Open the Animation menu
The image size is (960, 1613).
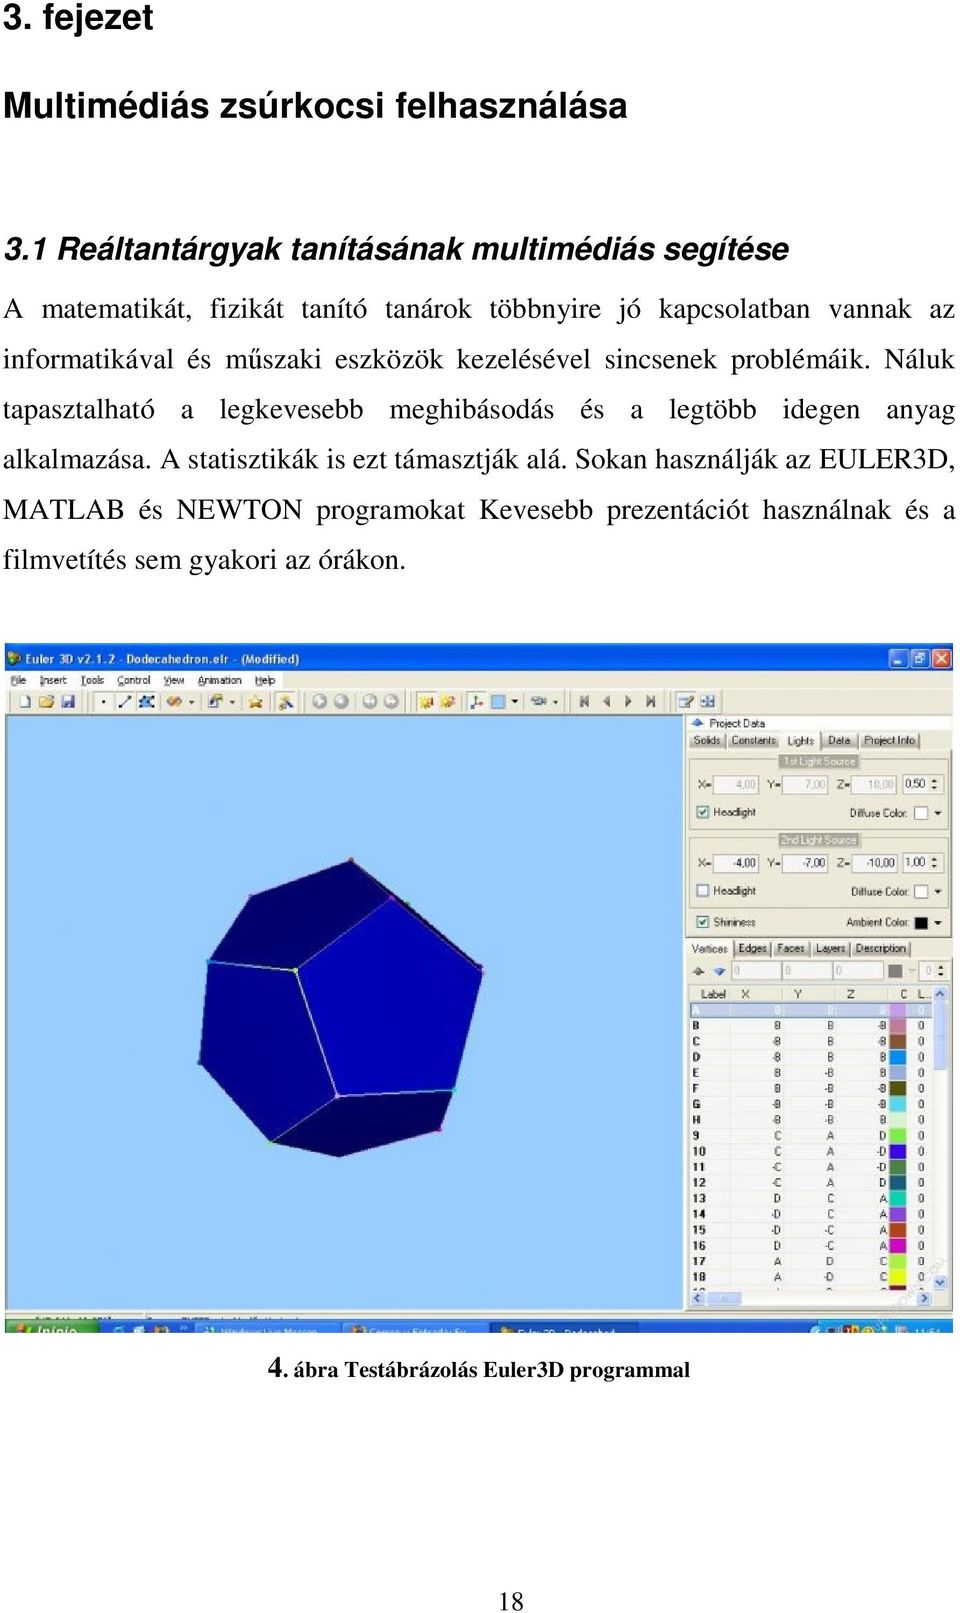click(x=220, y=680)
